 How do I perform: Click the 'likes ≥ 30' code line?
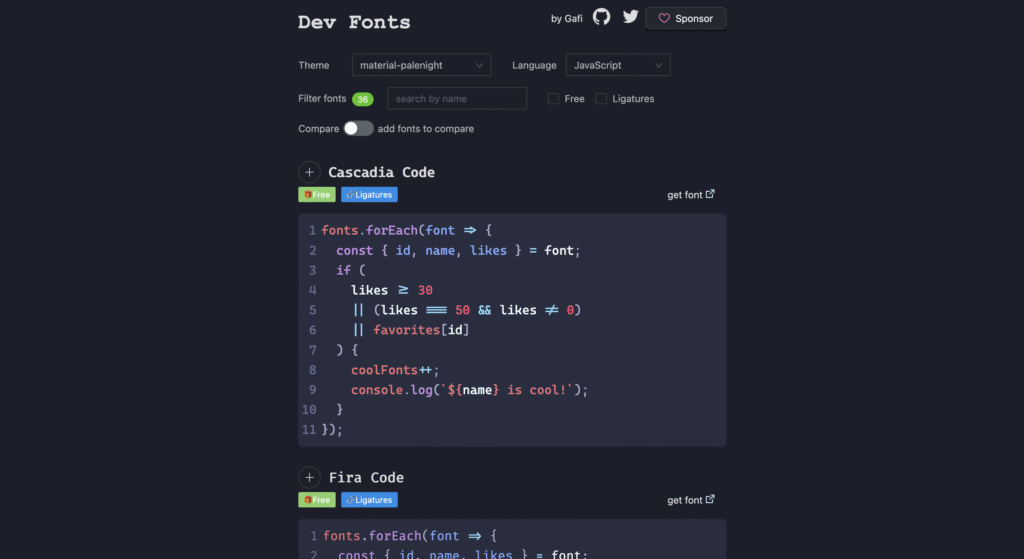coord(392,290)
